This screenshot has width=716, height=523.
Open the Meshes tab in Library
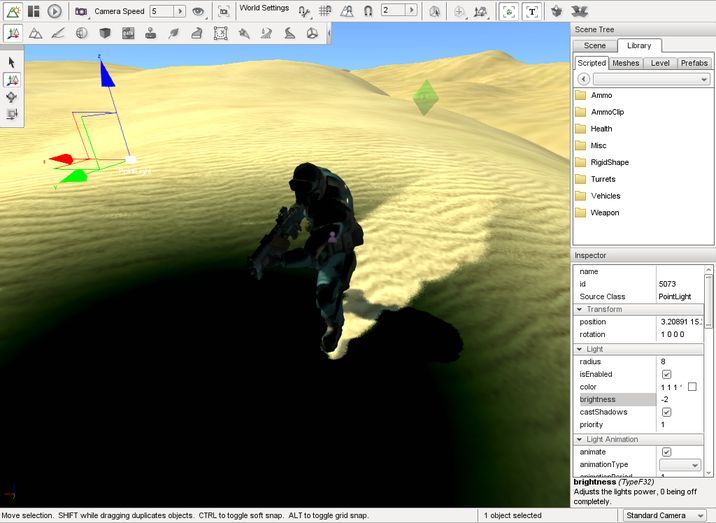[626, 63]
